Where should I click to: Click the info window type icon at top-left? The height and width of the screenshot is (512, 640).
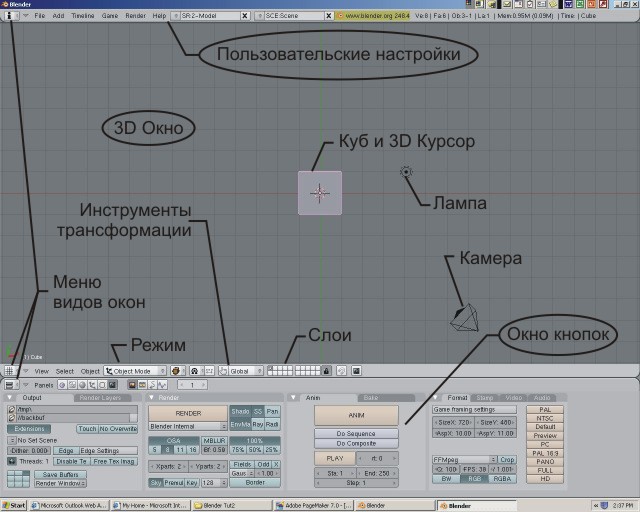12,17
